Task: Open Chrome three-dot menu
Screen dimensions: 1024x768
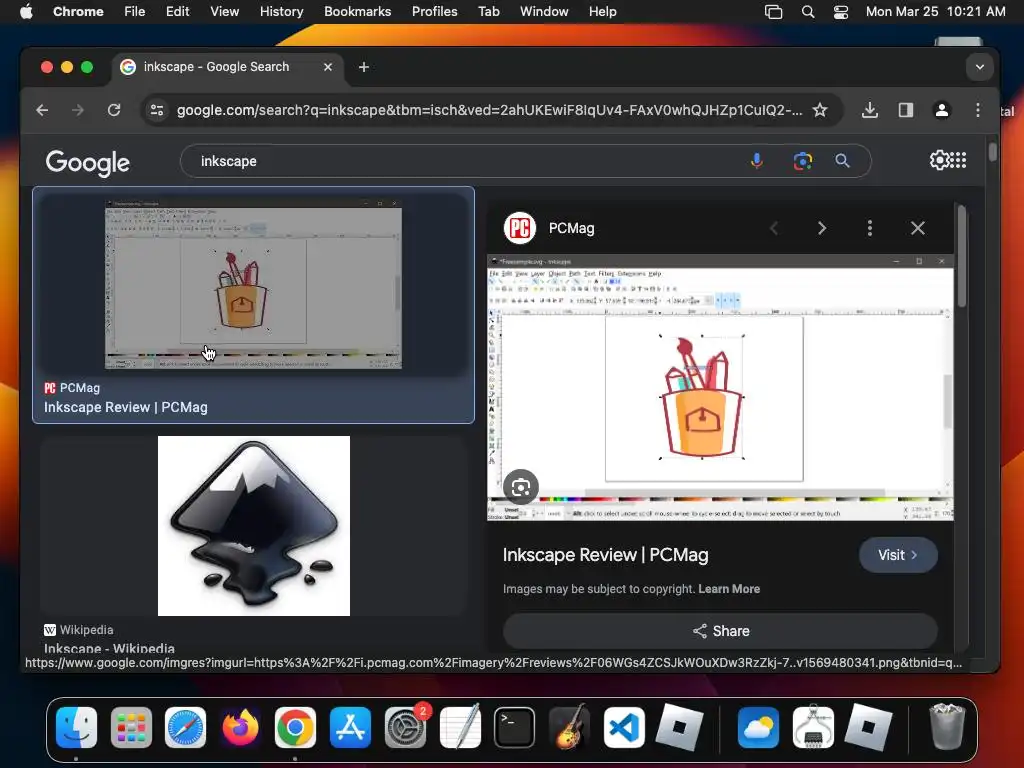Action: point(978,110)
